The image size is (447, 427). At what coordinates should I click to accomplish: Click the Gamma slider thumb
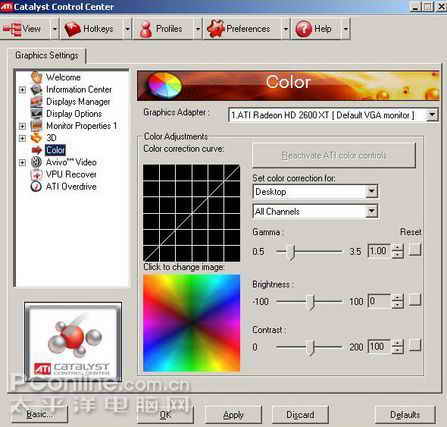click(291, 252)
